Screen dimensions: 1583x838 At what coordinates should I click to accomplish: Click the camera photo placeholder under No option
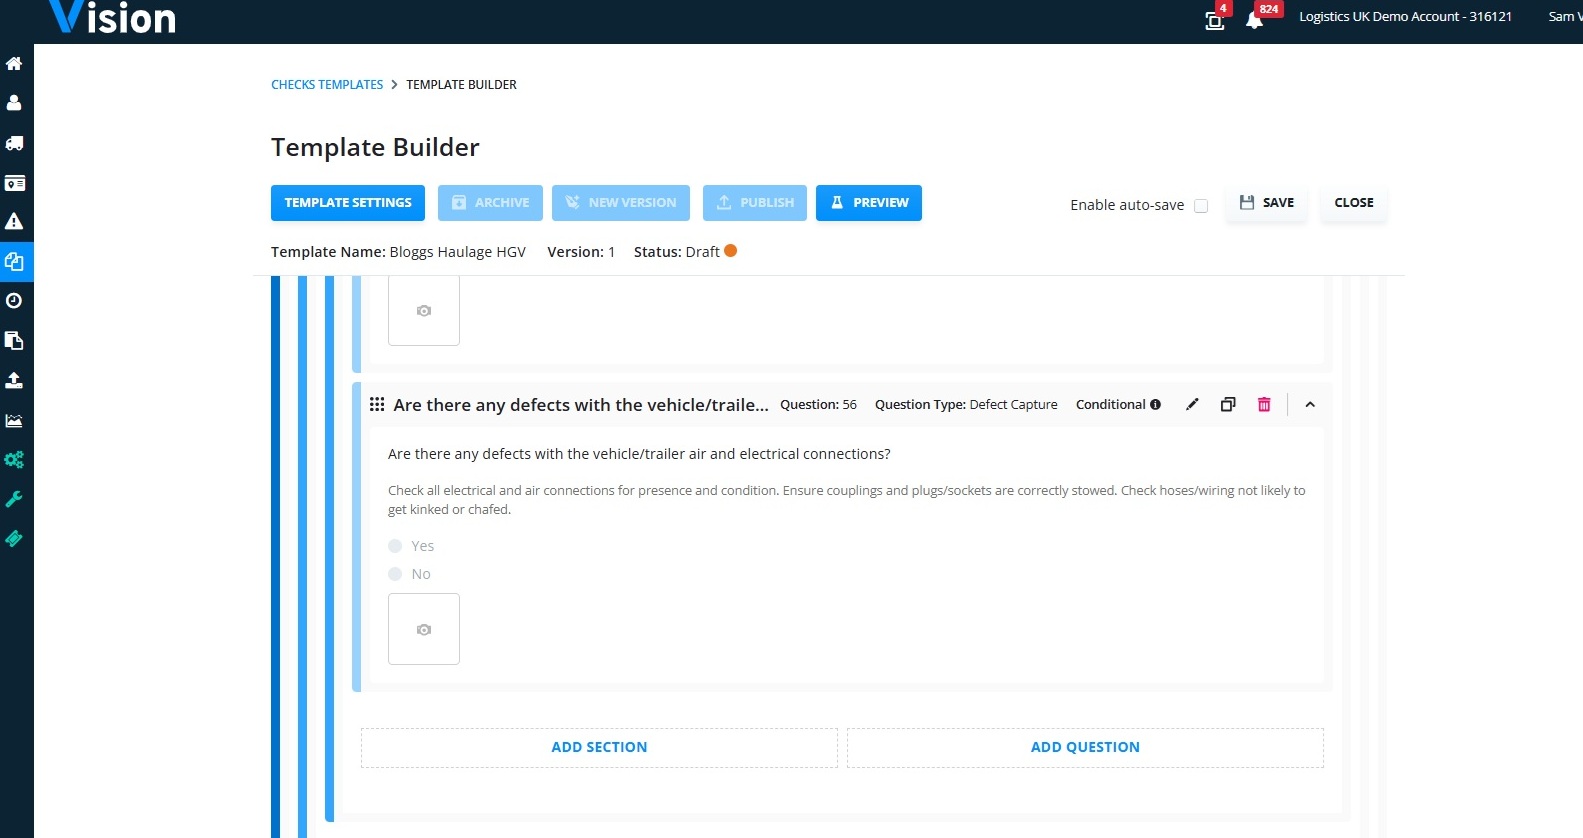click(x=424, y=629)
